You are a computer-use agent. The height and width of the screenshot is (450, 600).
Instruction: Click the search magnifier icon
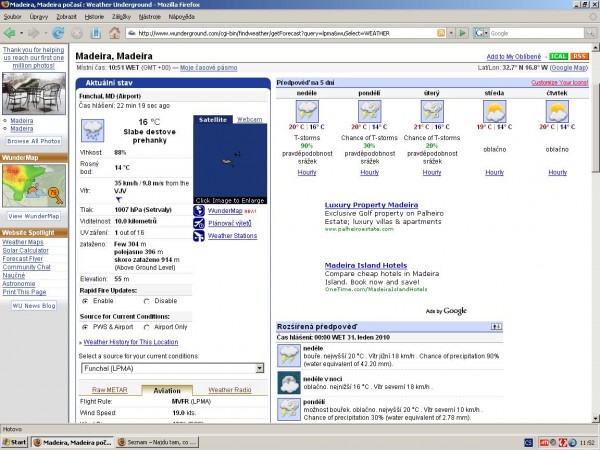point(590,33)
